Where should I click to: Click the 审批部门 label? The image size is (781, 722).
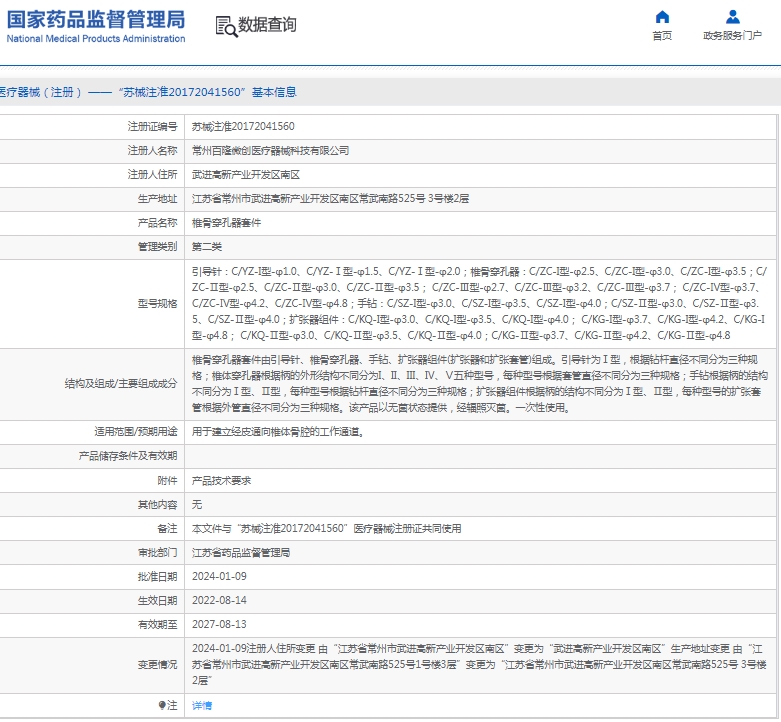coord(157,553)
